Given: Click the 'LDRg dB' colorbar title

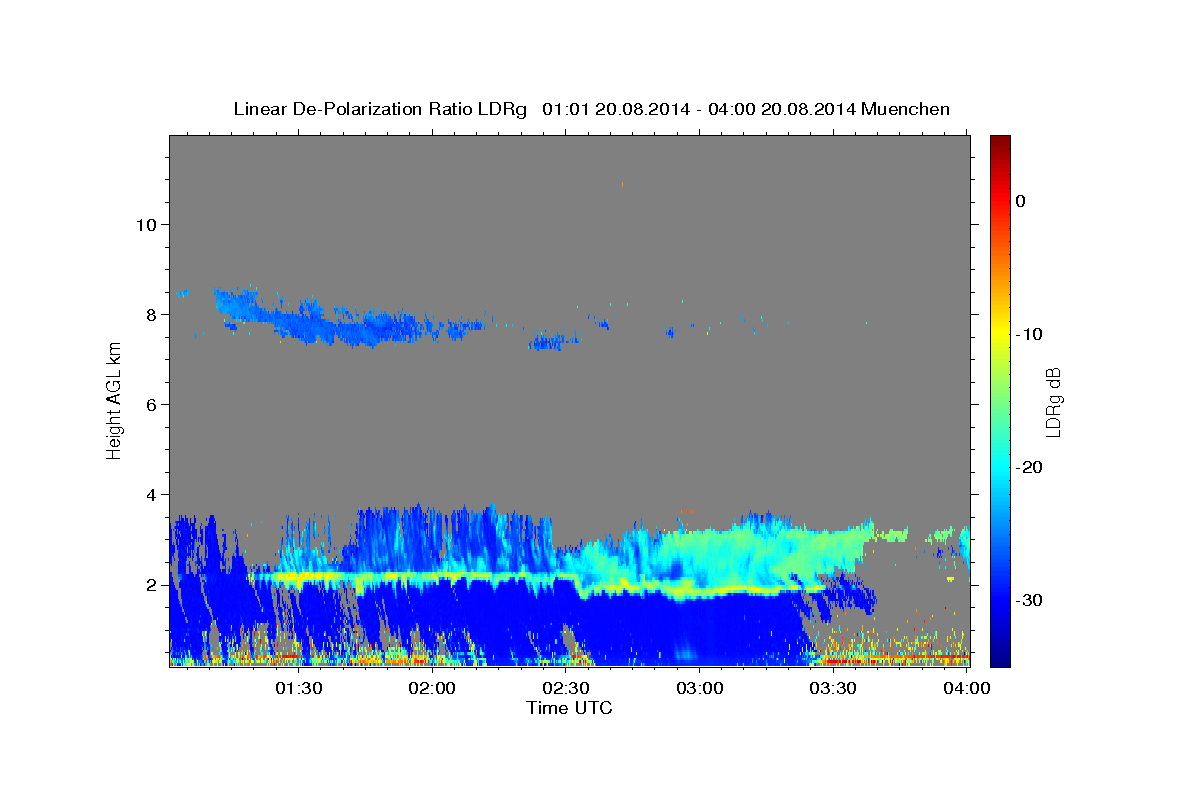Looking at the screenshot, I should 1053,401.
